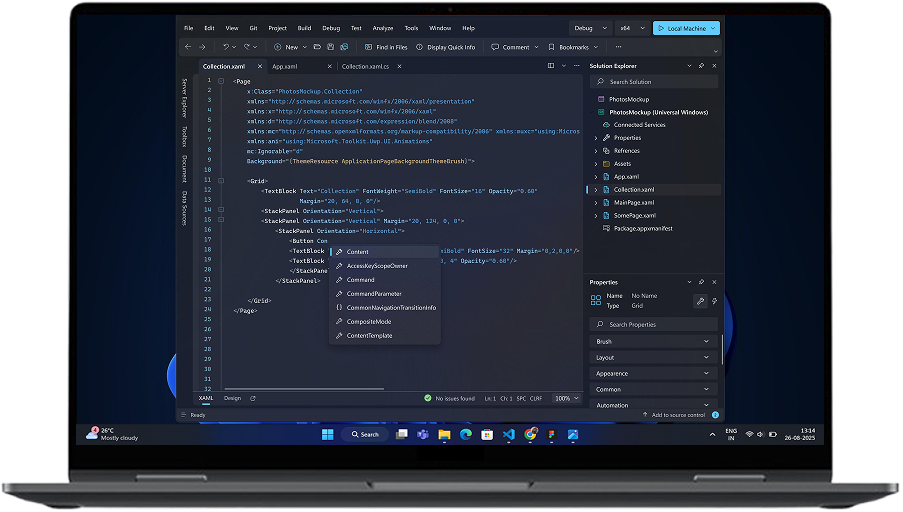Open the 100% zoom dropdown

(x=567, y=399)
